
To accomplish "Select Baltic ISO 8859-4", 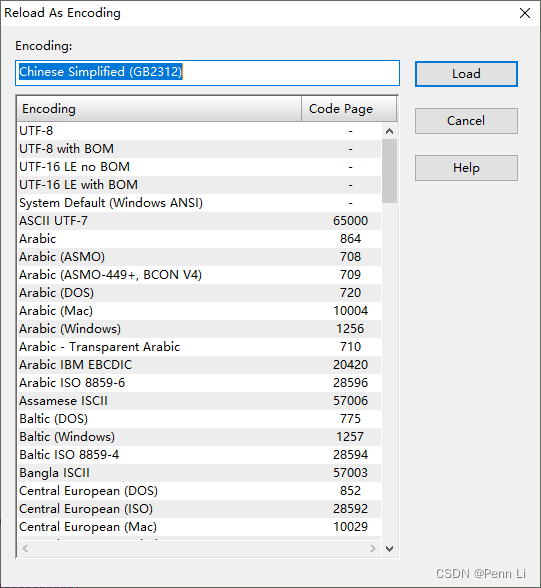I will (x=199, y=455).
